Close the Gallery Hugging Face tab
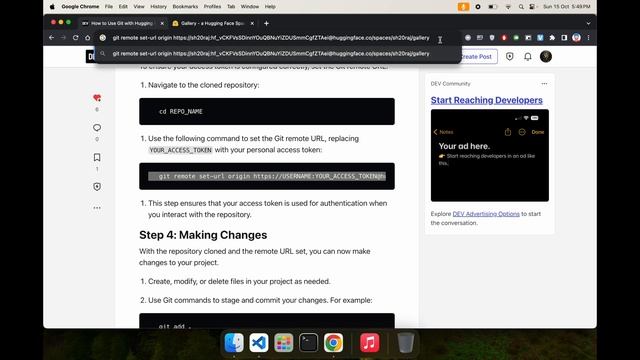 click(x=252, y=23)
